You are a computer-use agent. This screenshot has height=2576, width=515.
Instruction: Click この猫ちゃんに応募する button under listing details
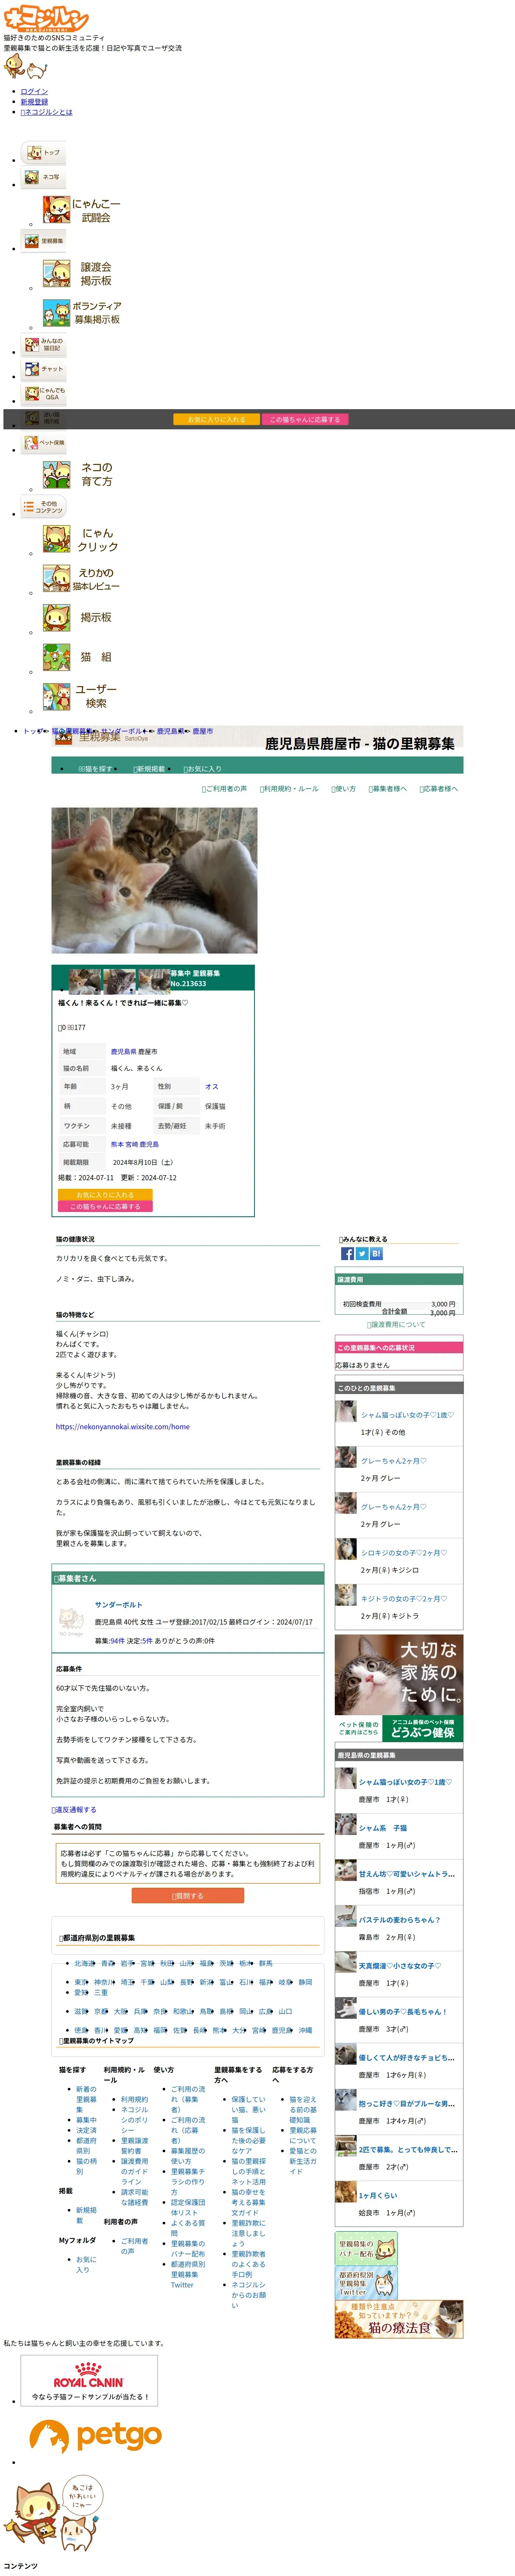[105, 1206]
